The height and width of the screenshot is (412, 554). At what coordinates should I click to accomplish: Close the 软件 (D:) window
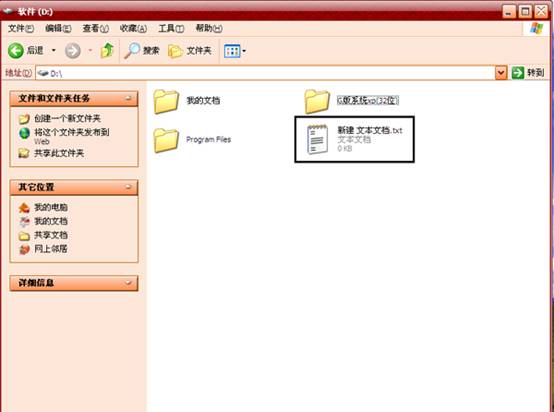coord(541,12)
